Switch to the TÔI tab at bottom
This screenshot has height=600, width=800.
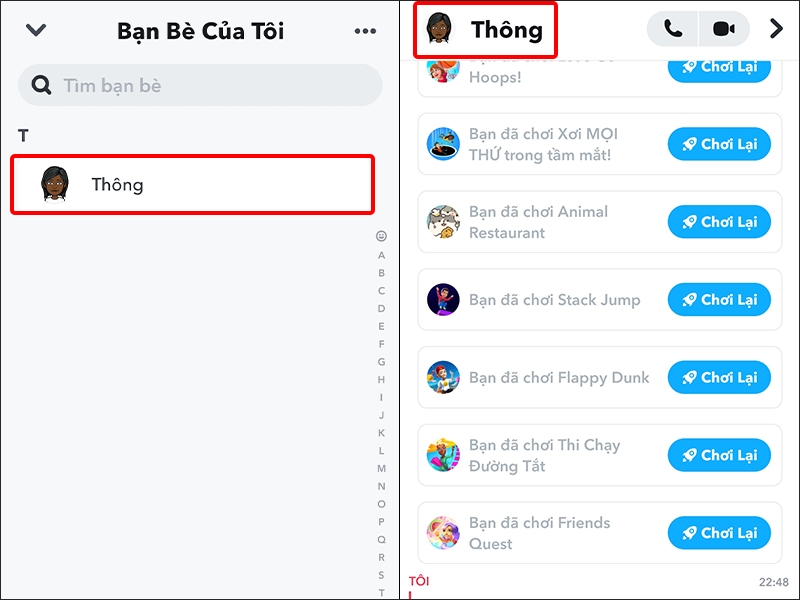click(419, 581)
